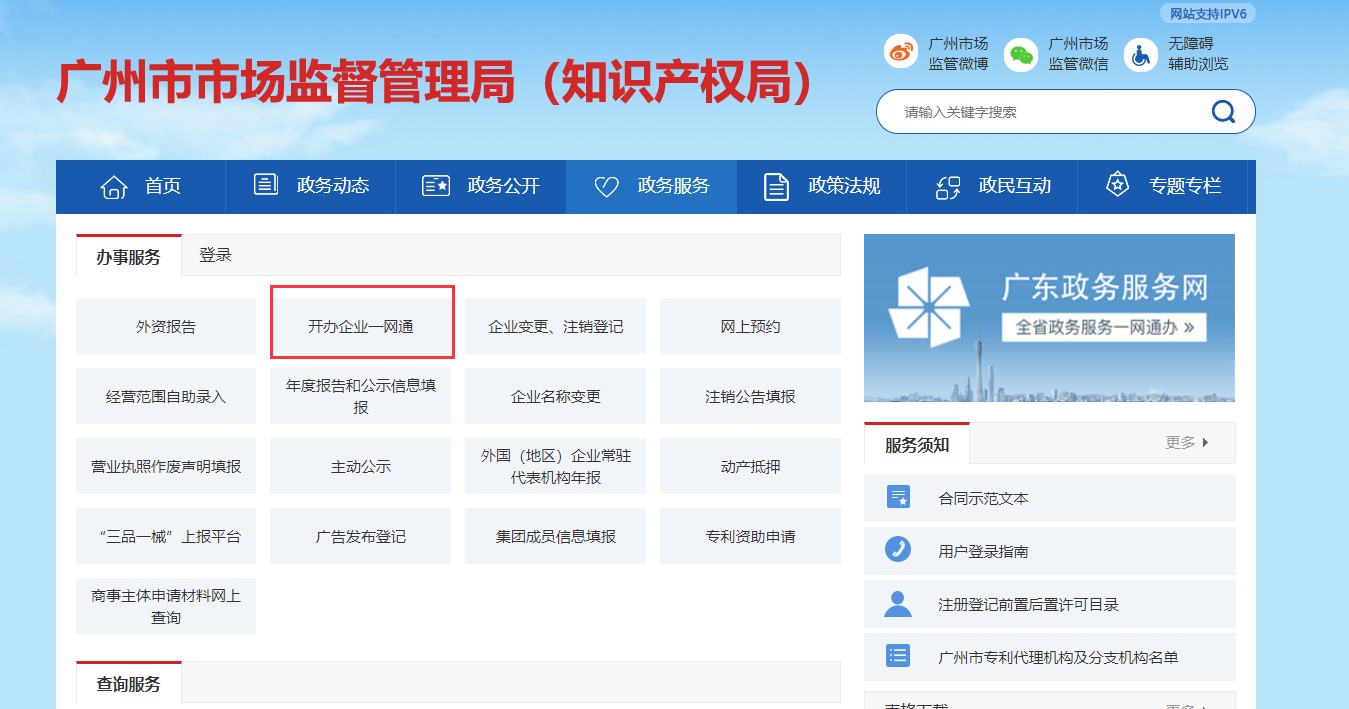Click the 广州市场监管微信 text link
This screenshot has height=709, width=1349.
pos(1078,54)
